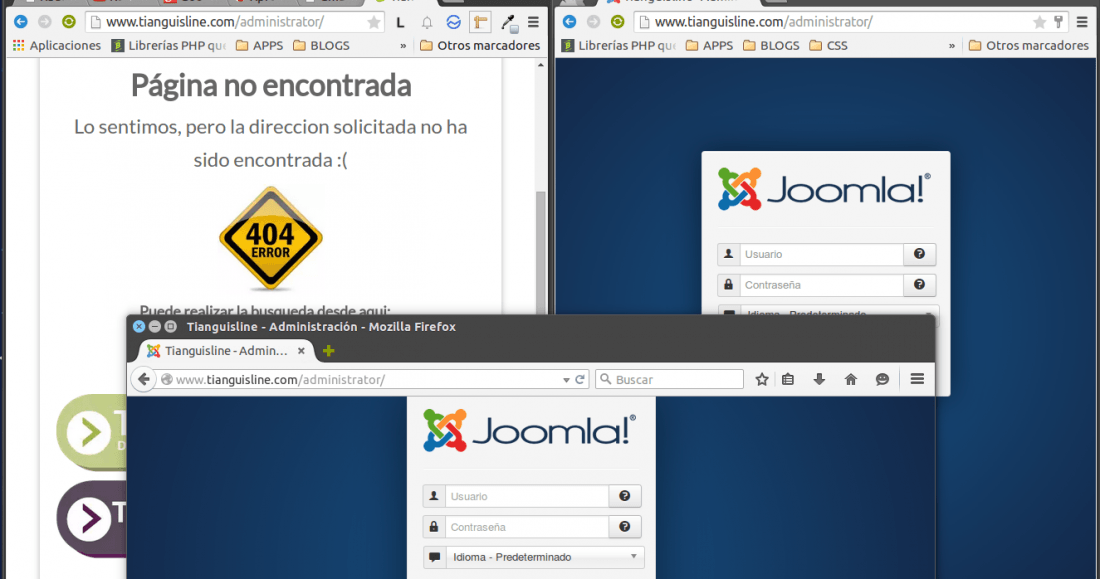Open the hamburger menu of left Chrome window
The height and width of the screenshot is (579, 1100).
533,22
